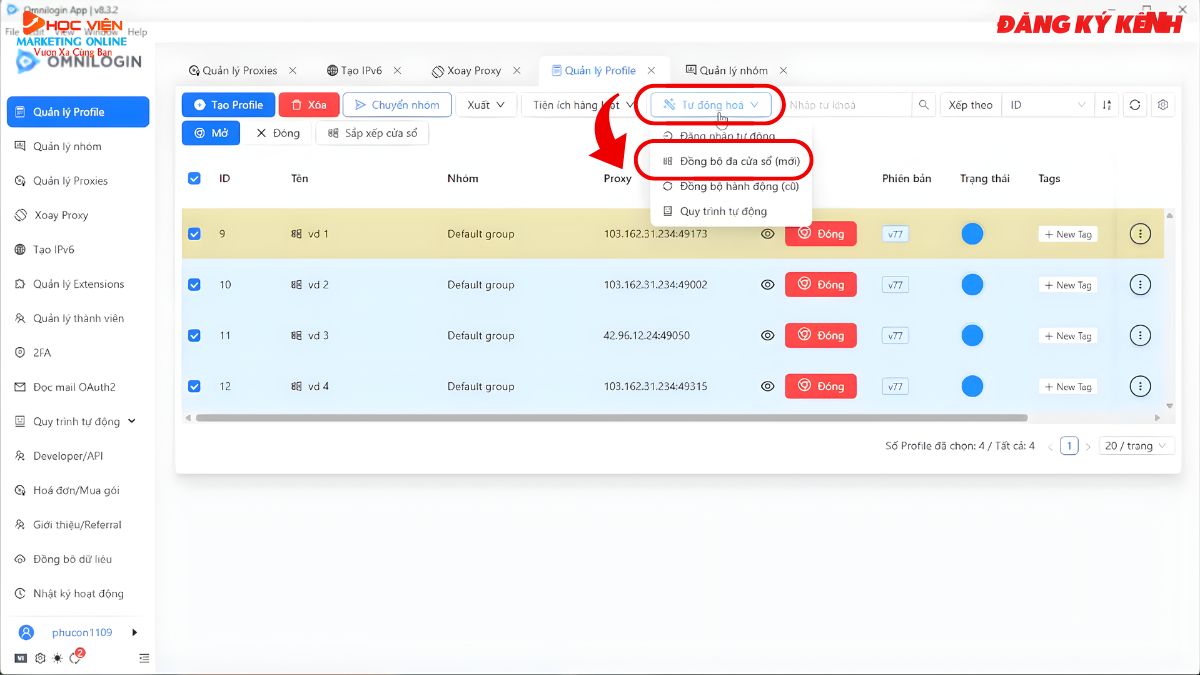
Task: Click the theme brightness icon at bottom left
Action: pyautogui.click(x=58, y=658)
